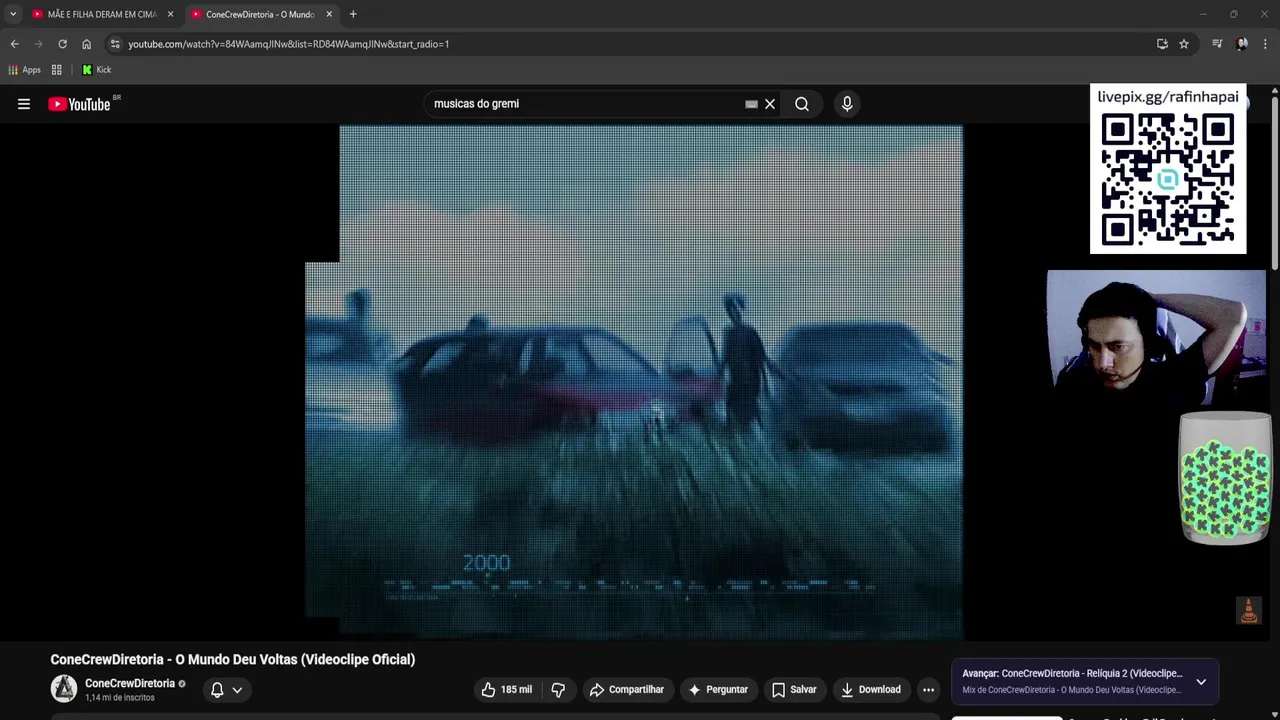
Task: Open the tab search dropdown arrow
Action: click(13, 14)
